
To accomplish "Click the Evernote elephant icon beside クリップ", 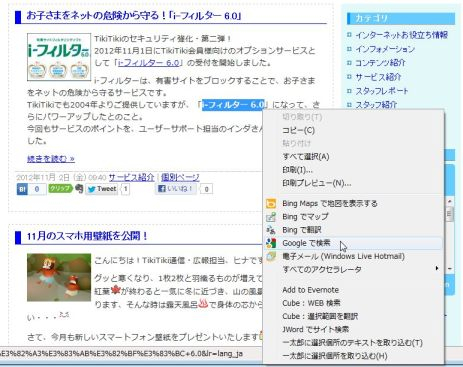I will 79,189.
